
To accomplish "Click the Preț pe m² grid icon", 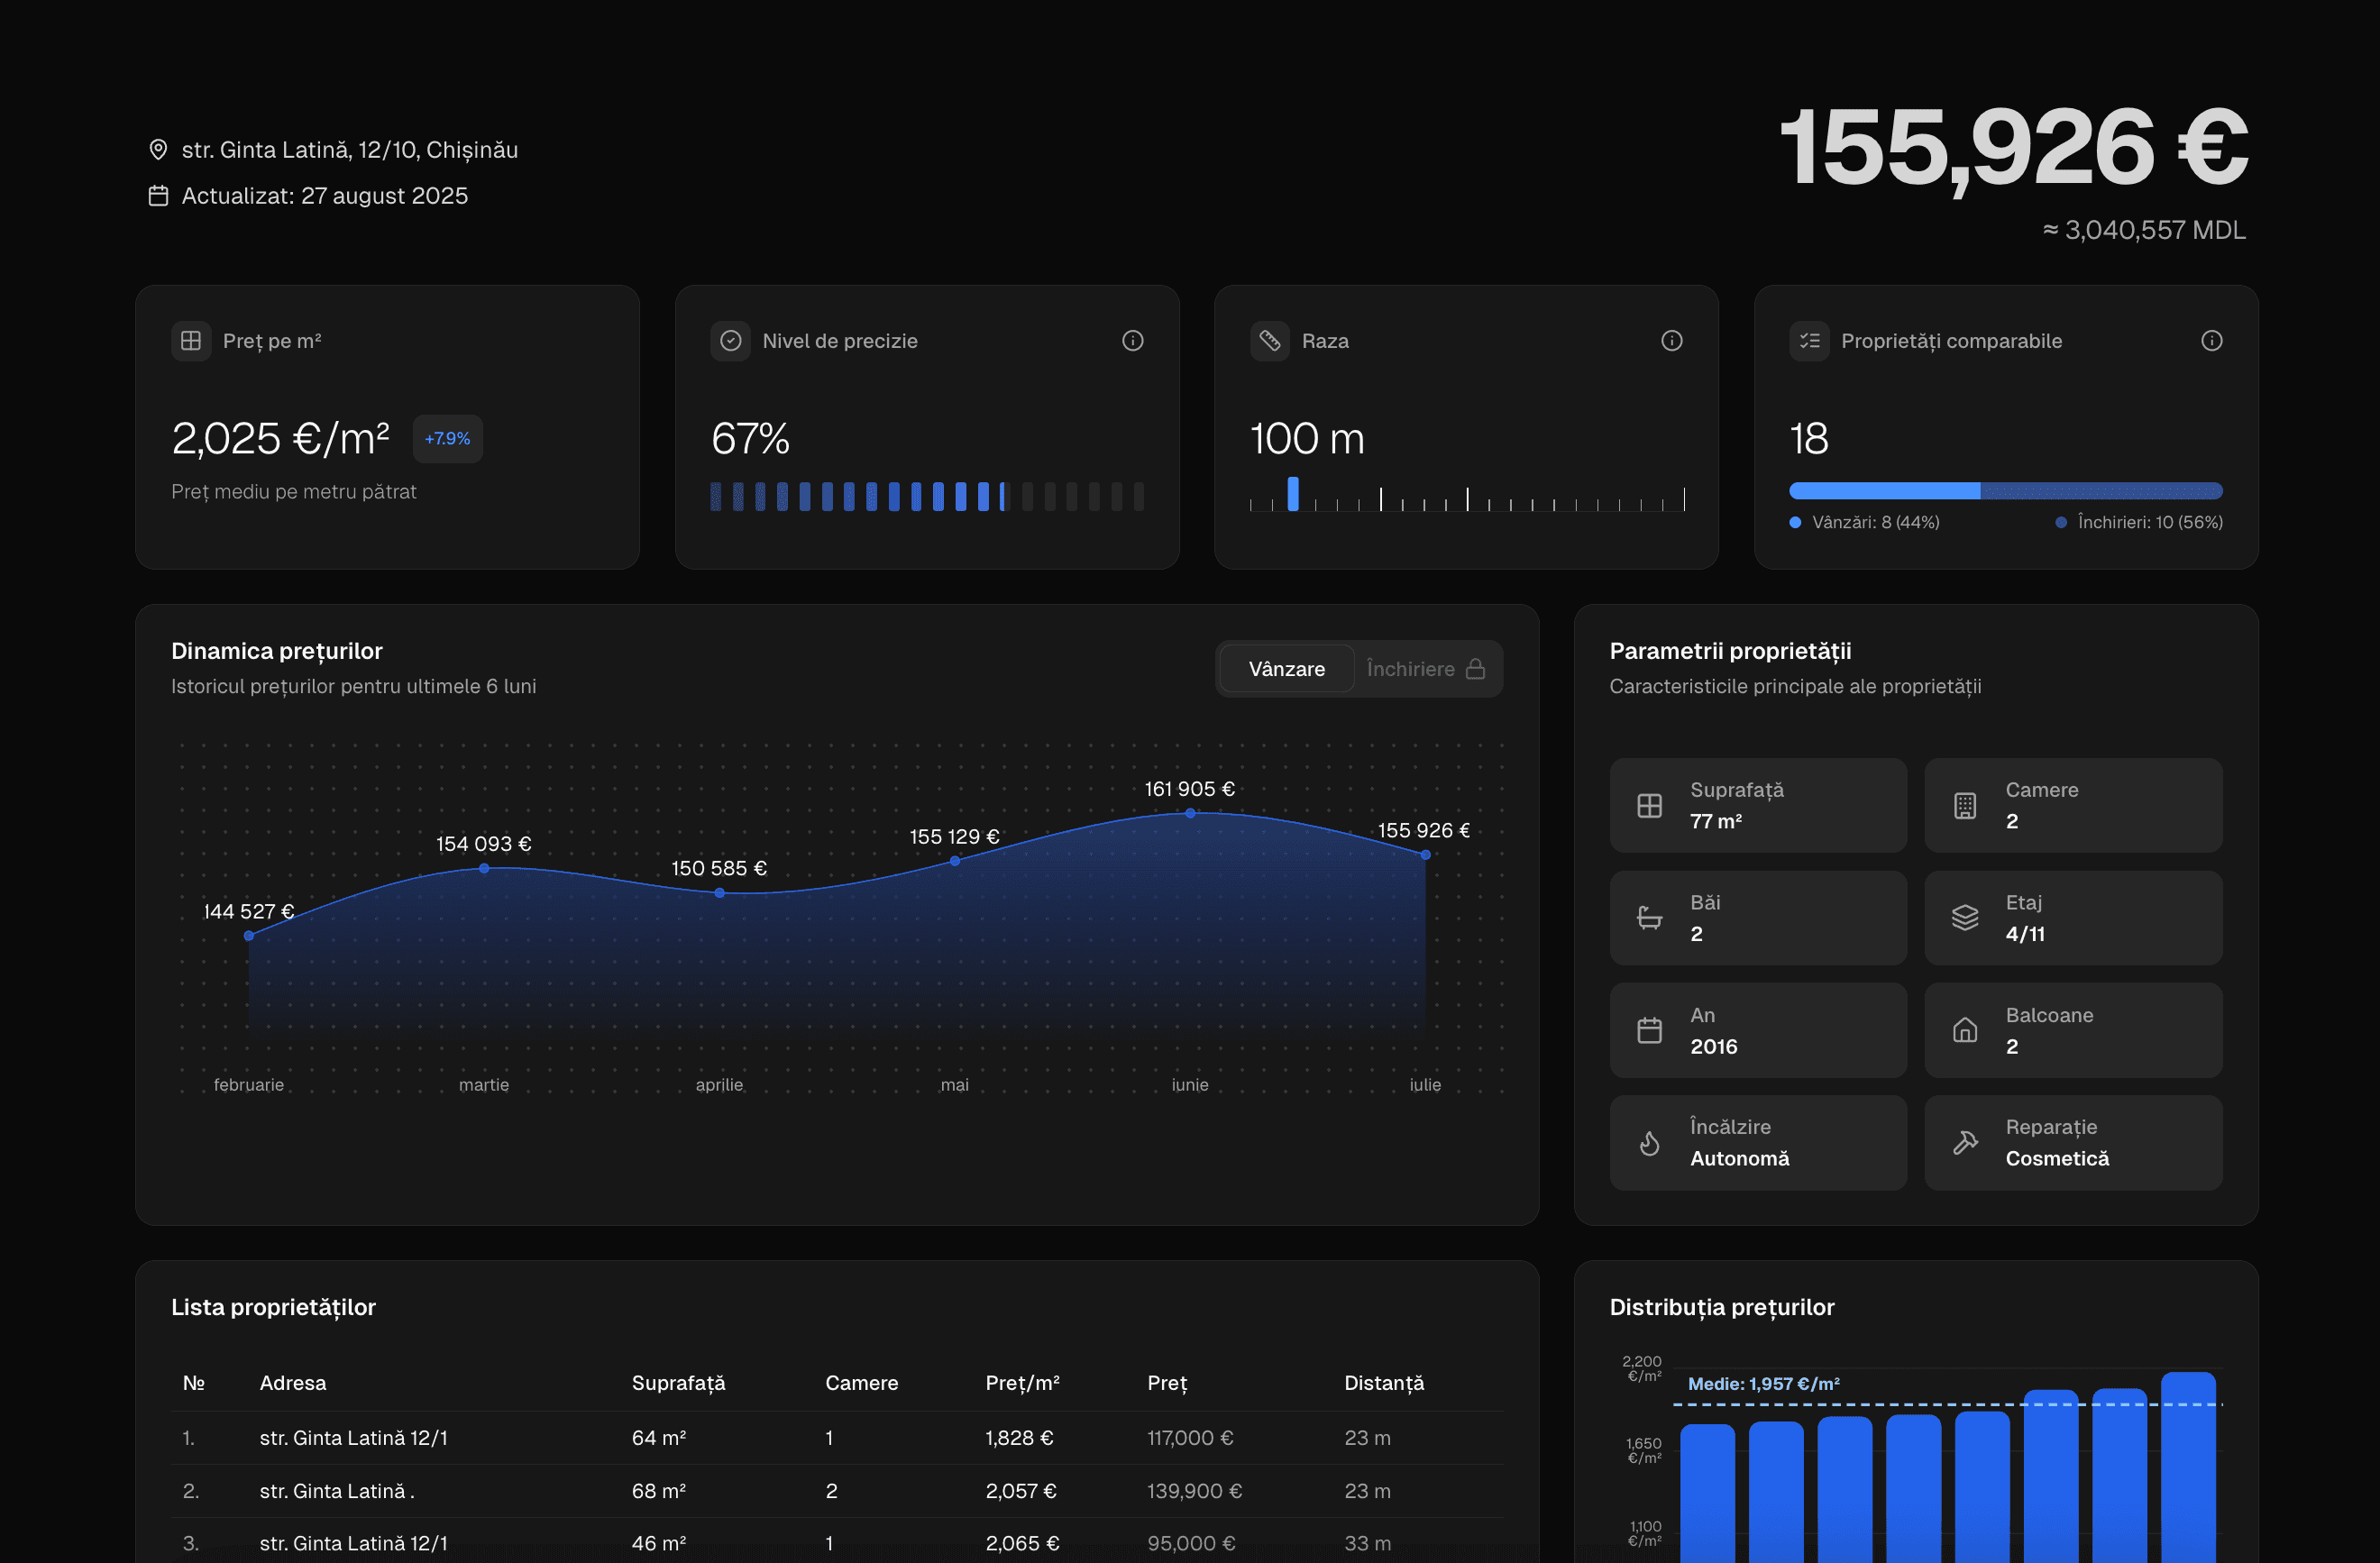I will (x=191, y=341).
